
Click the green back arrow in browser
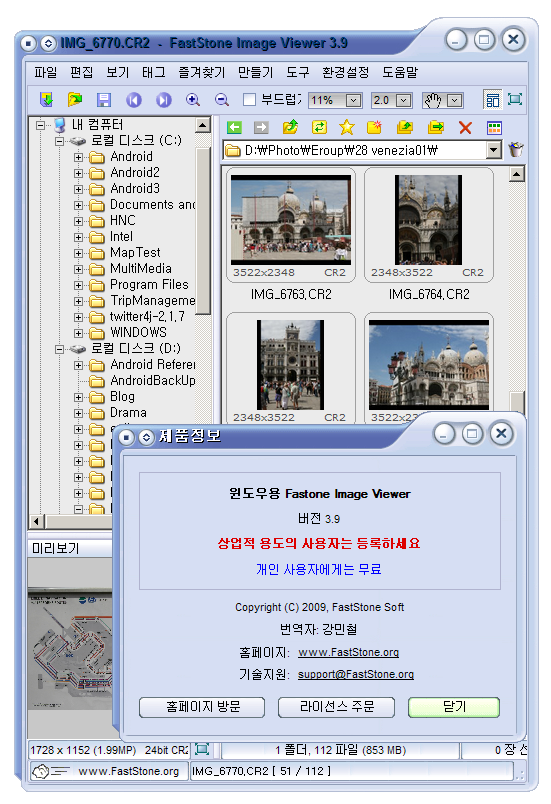coord(234,127)
